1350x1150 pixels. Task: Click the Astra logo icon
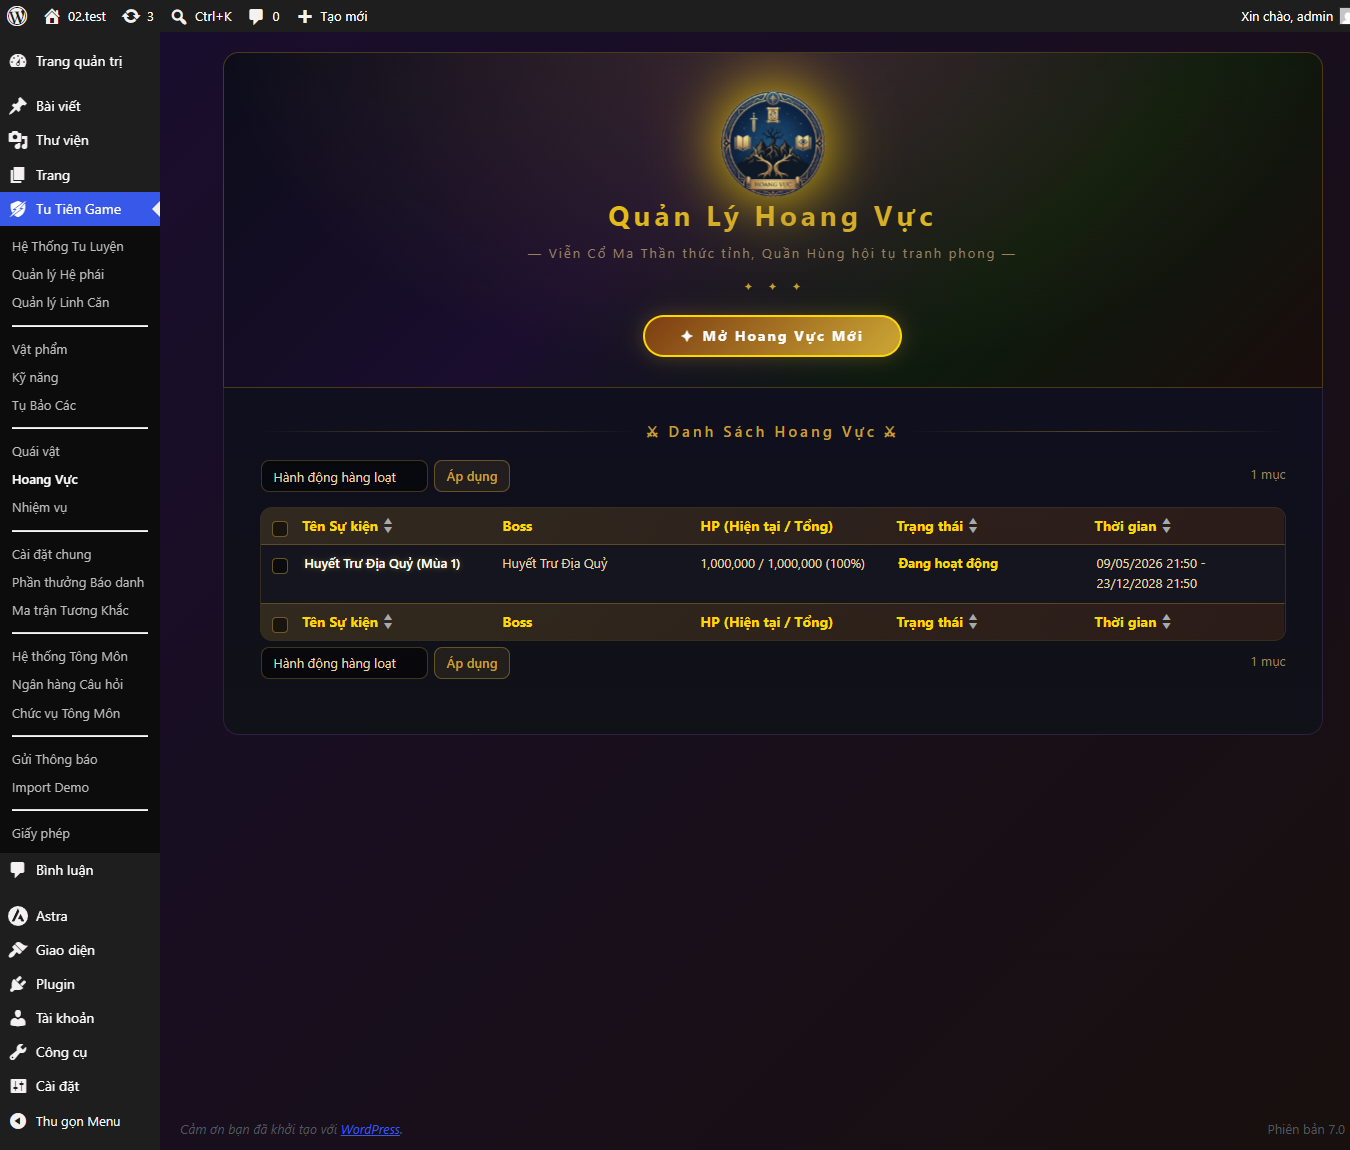click(18, 916)
